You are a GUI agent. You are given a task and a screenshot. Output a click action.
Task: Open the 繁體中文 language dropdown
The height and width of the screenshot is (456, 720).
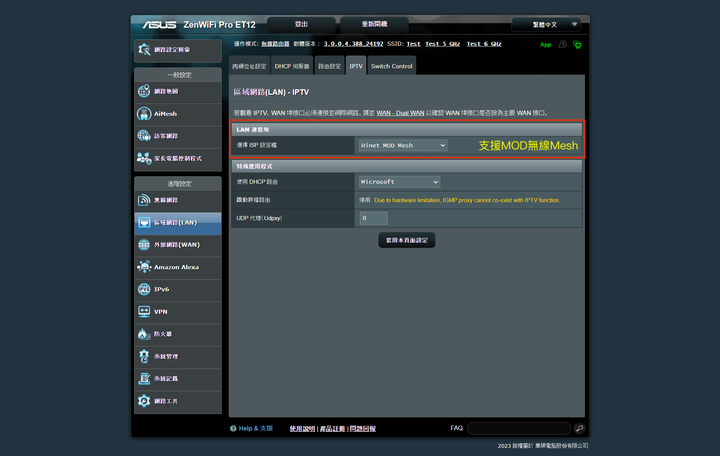click(x=546, y=24)
